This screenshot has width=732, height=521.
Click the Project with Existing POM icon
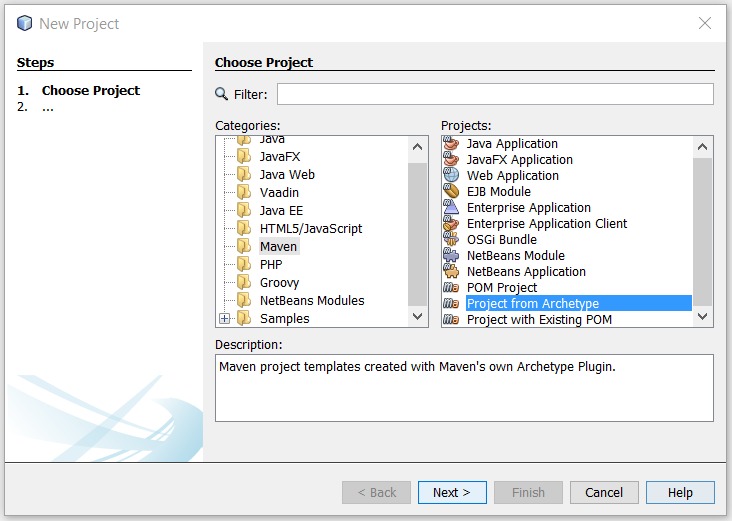(x=451, y=319)
